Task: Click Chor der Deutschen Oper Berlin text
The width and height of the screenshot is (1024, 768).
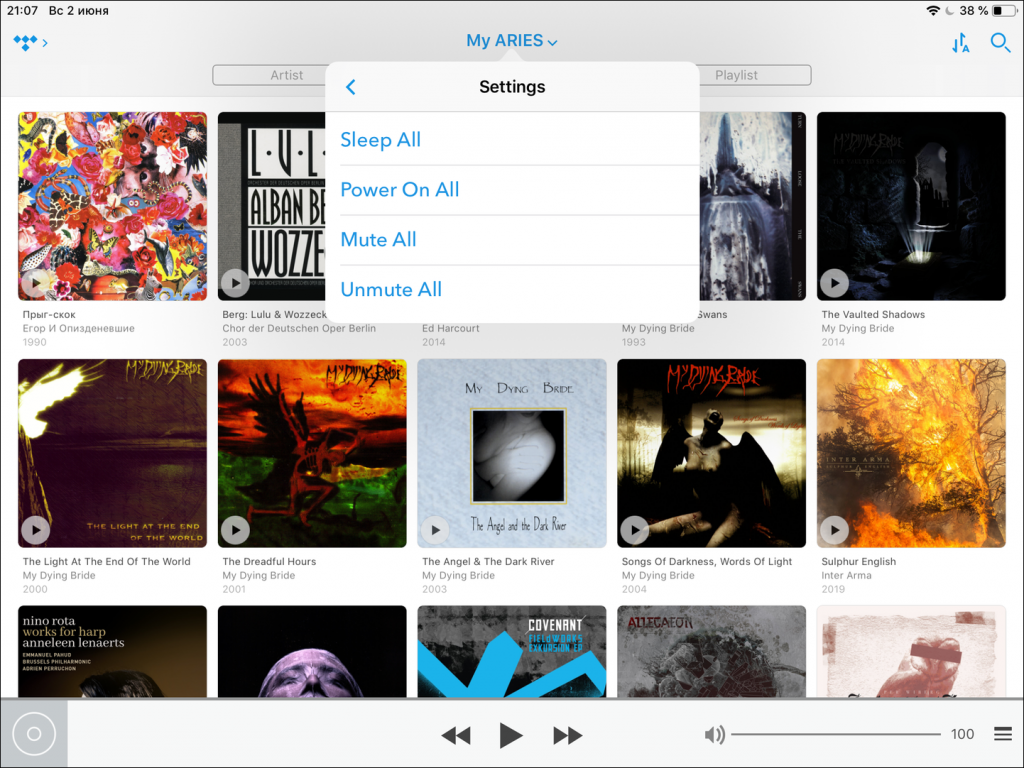Action: (x=299, y=328)
